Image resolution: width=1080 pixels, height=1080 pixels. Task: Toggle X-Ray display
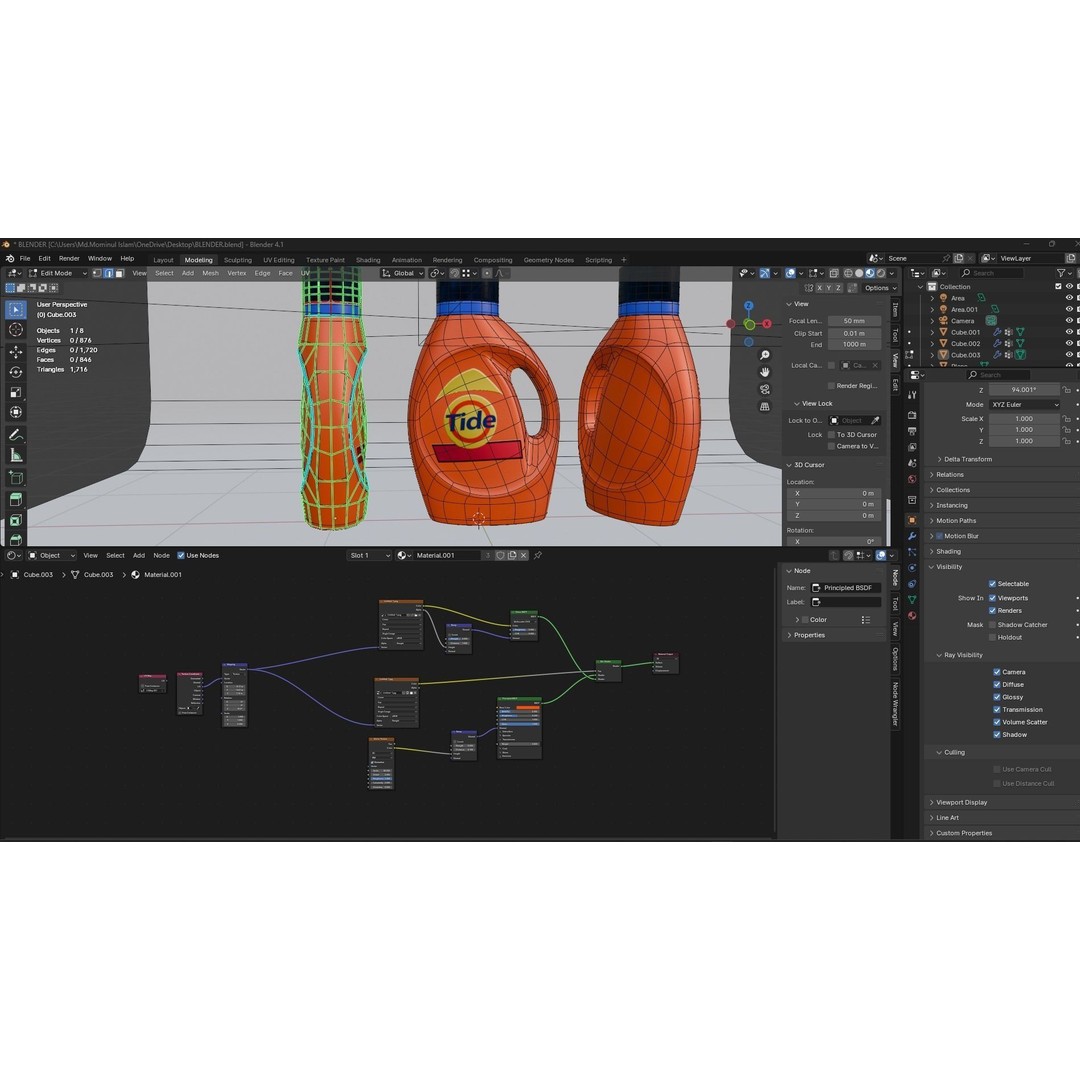point(834,273)
